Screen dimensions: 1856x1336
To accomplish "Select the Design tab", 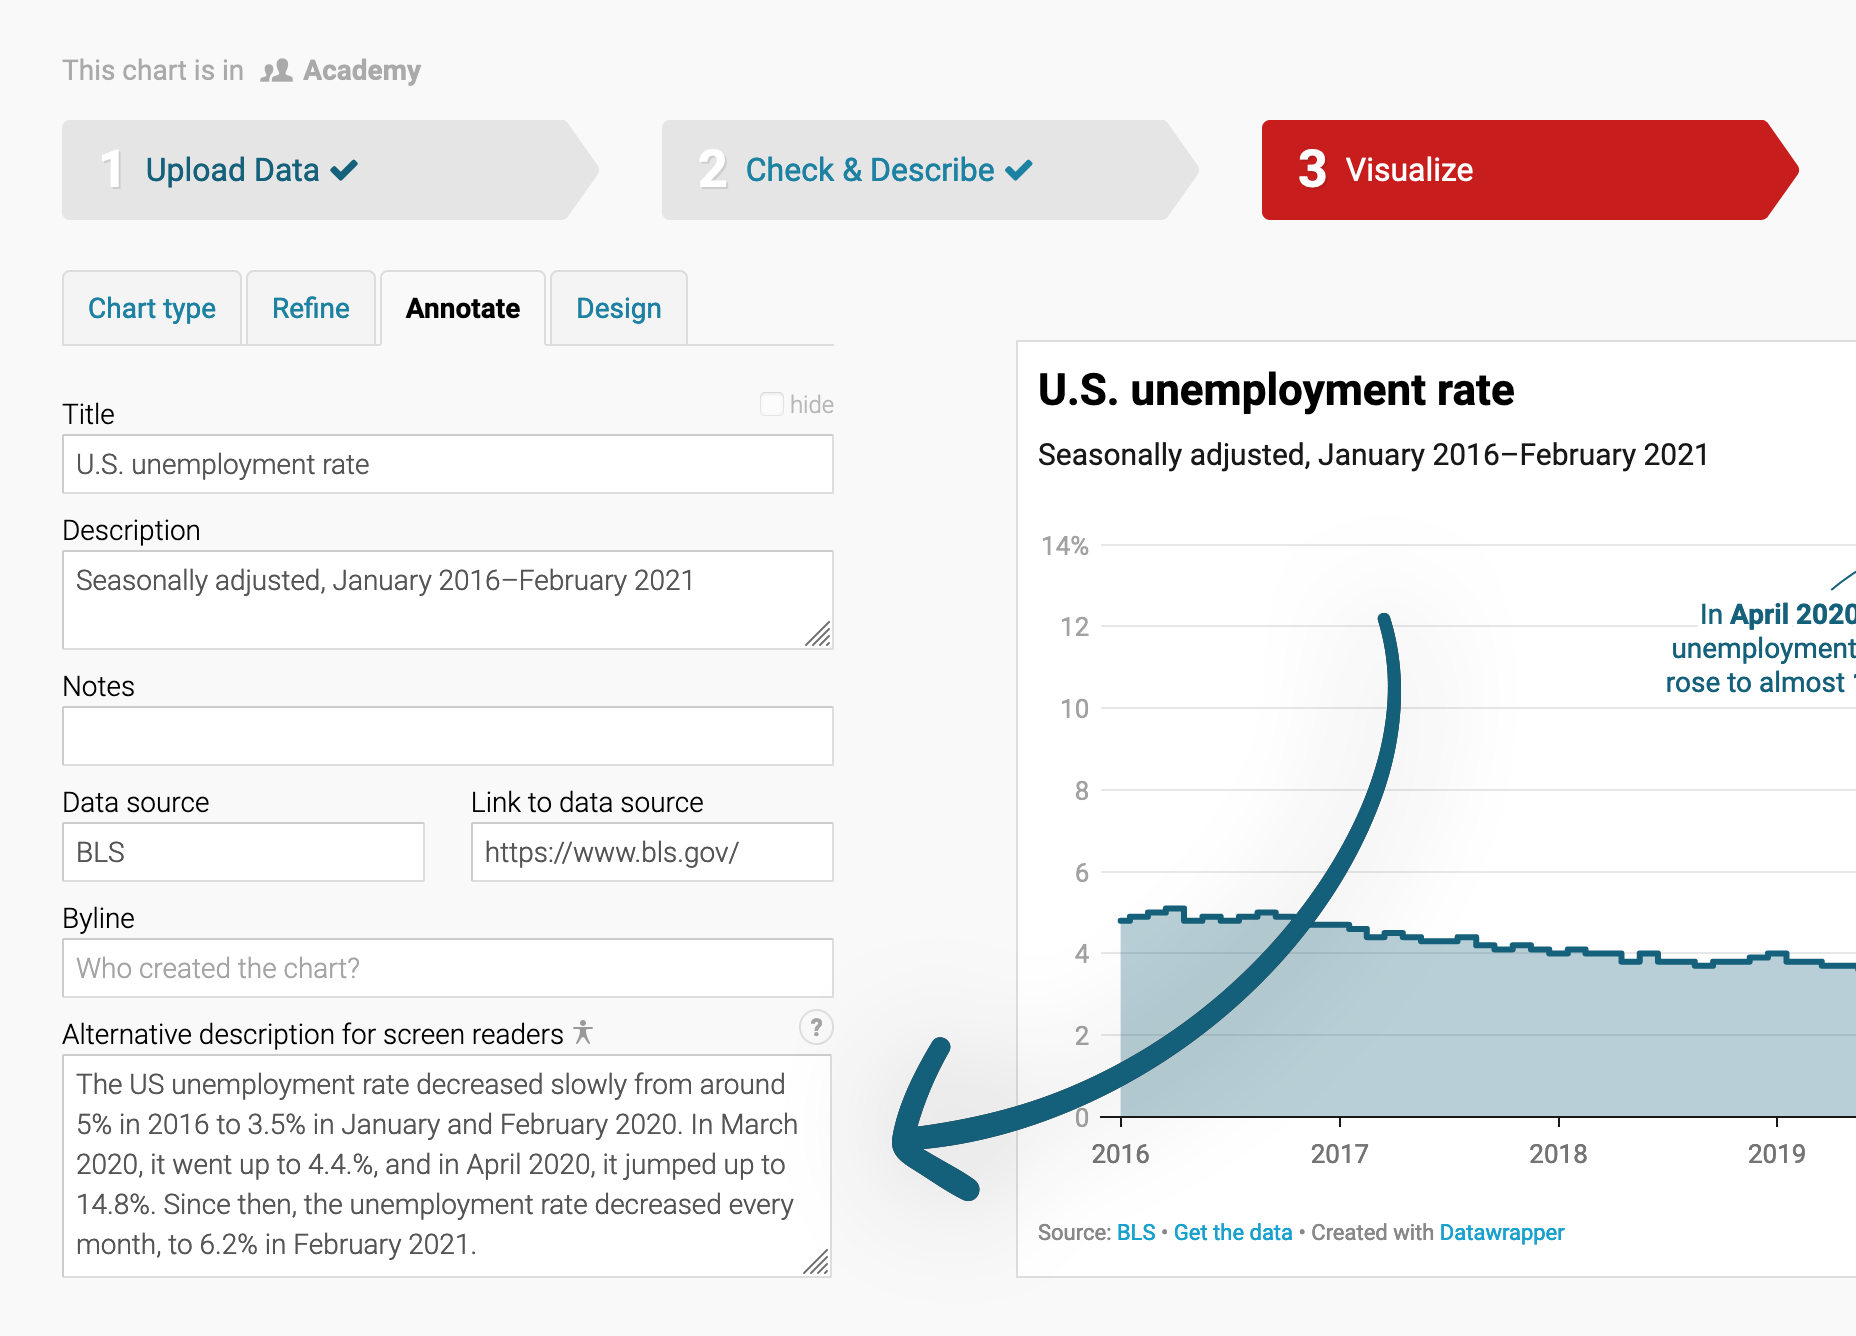I will pos(618,308).
